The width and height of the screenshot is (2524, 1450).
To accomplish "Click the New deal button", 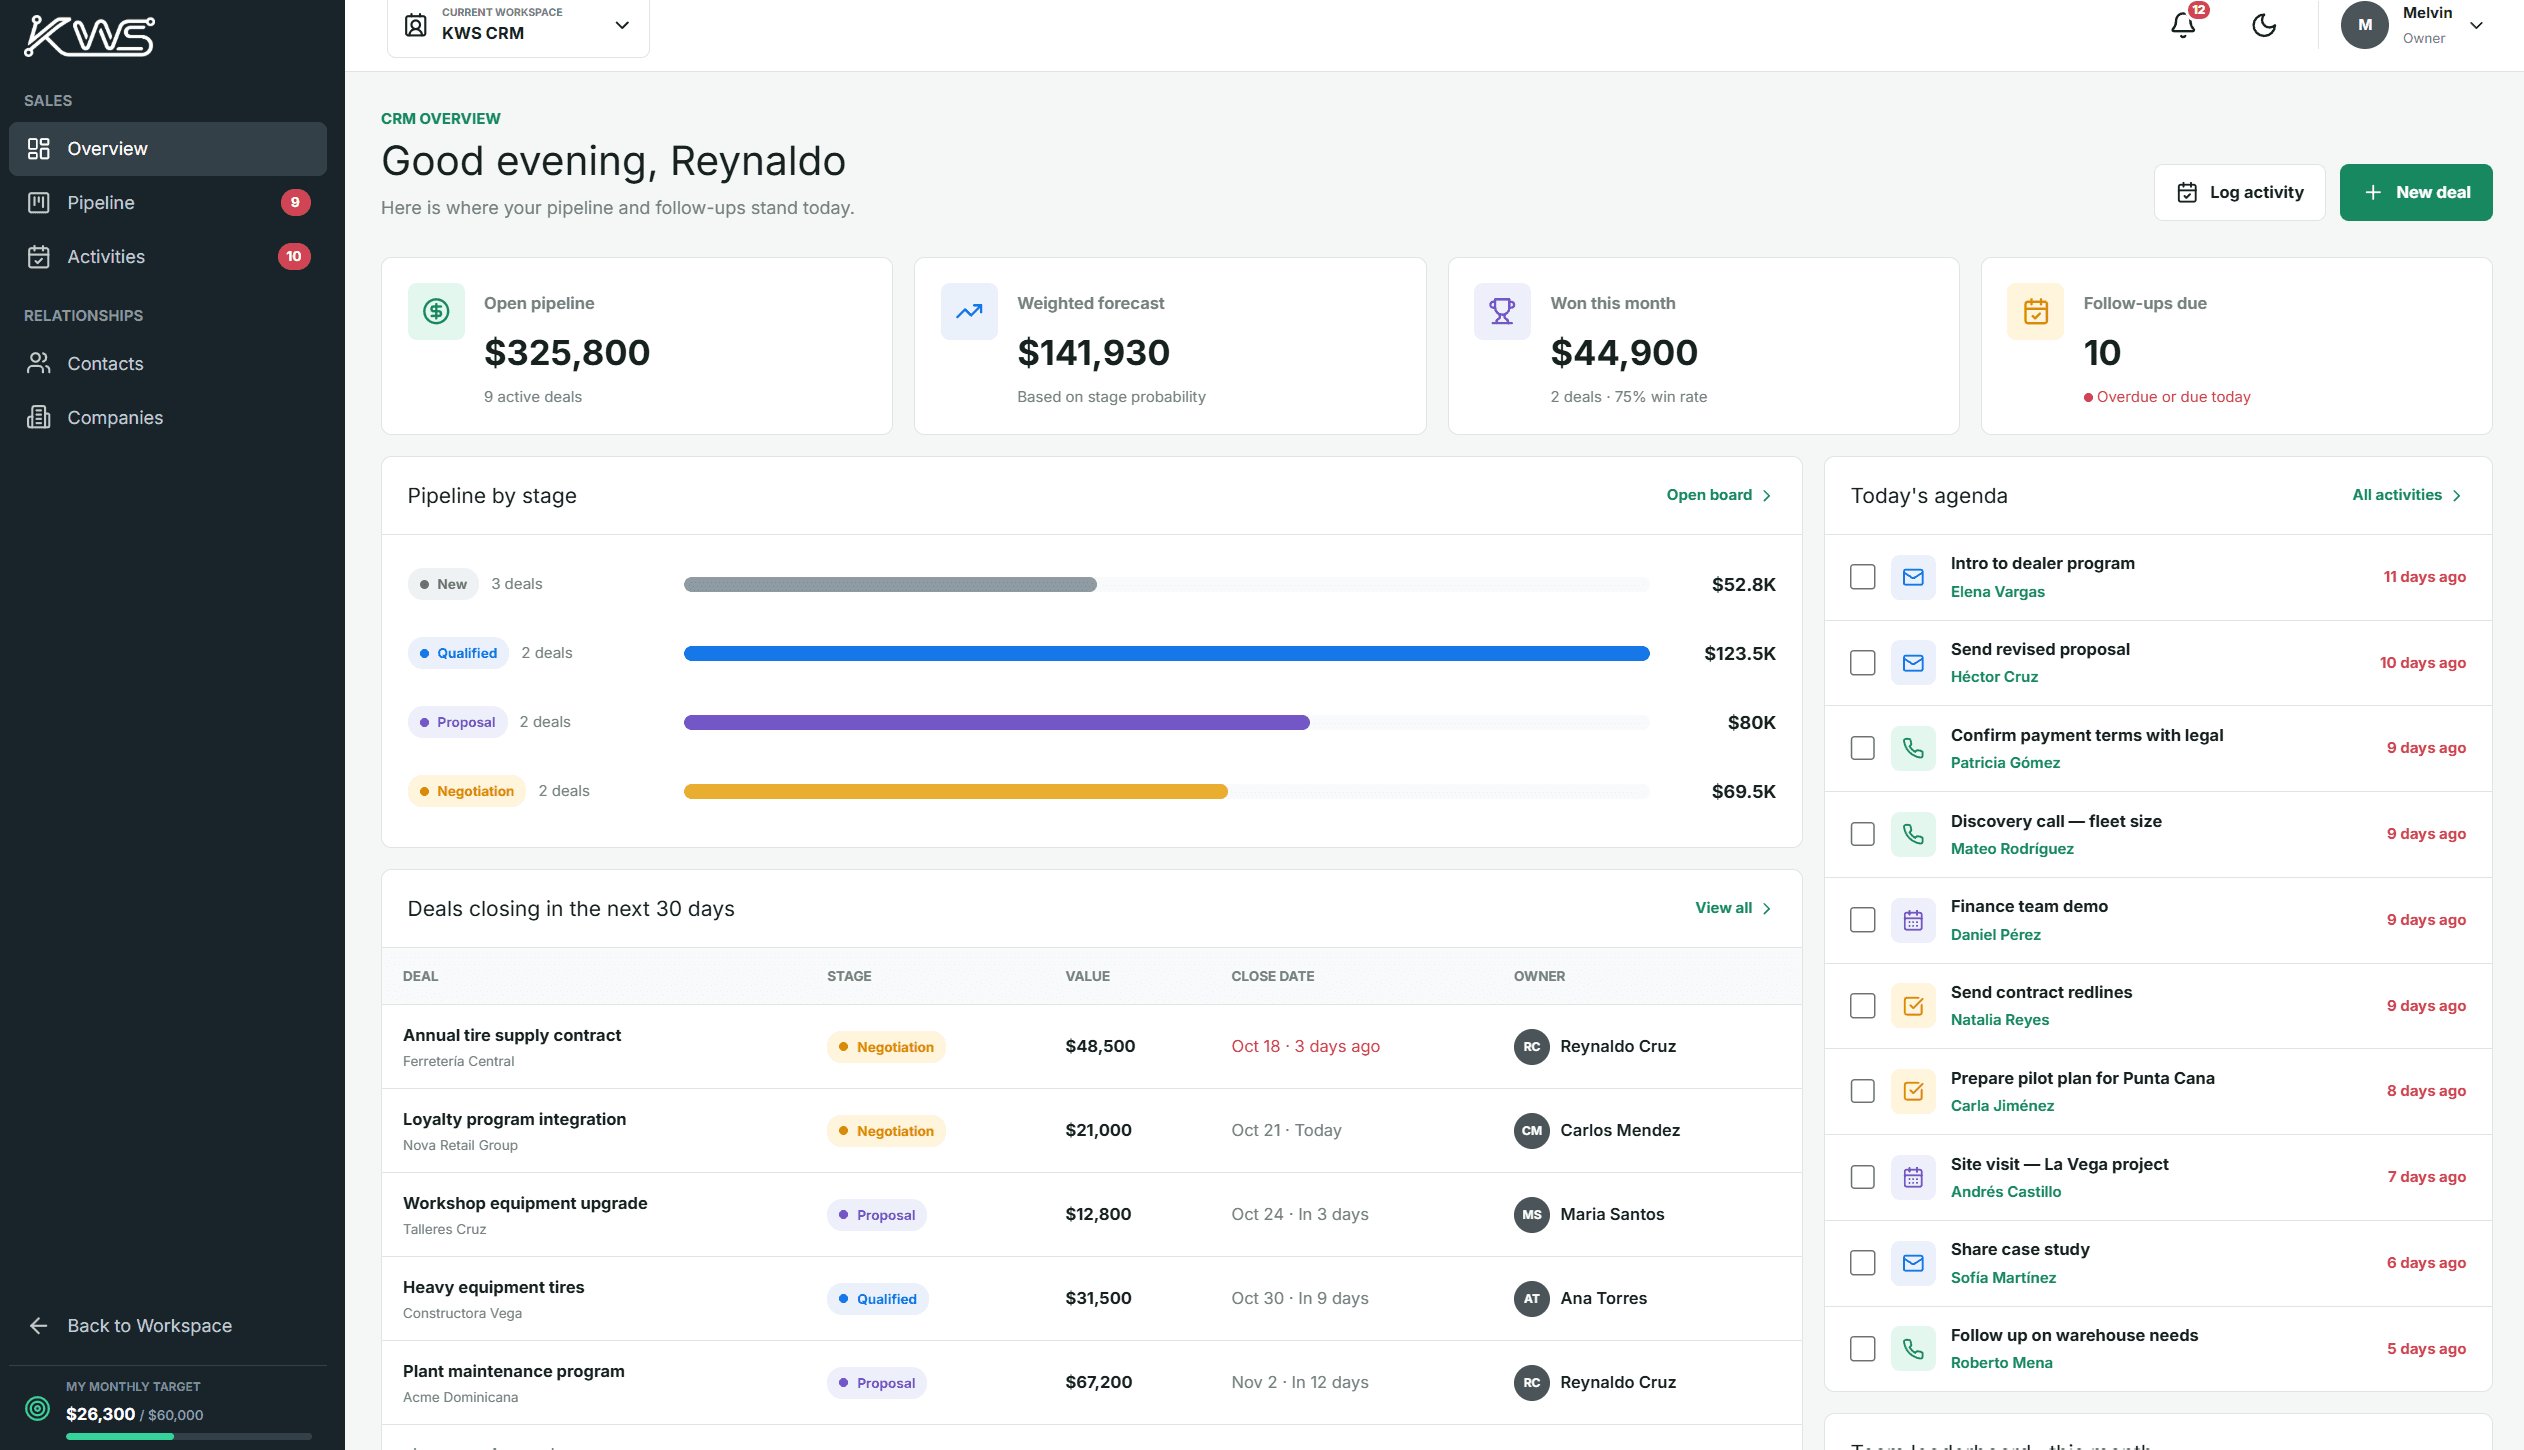I will (x=2416, y=192).
